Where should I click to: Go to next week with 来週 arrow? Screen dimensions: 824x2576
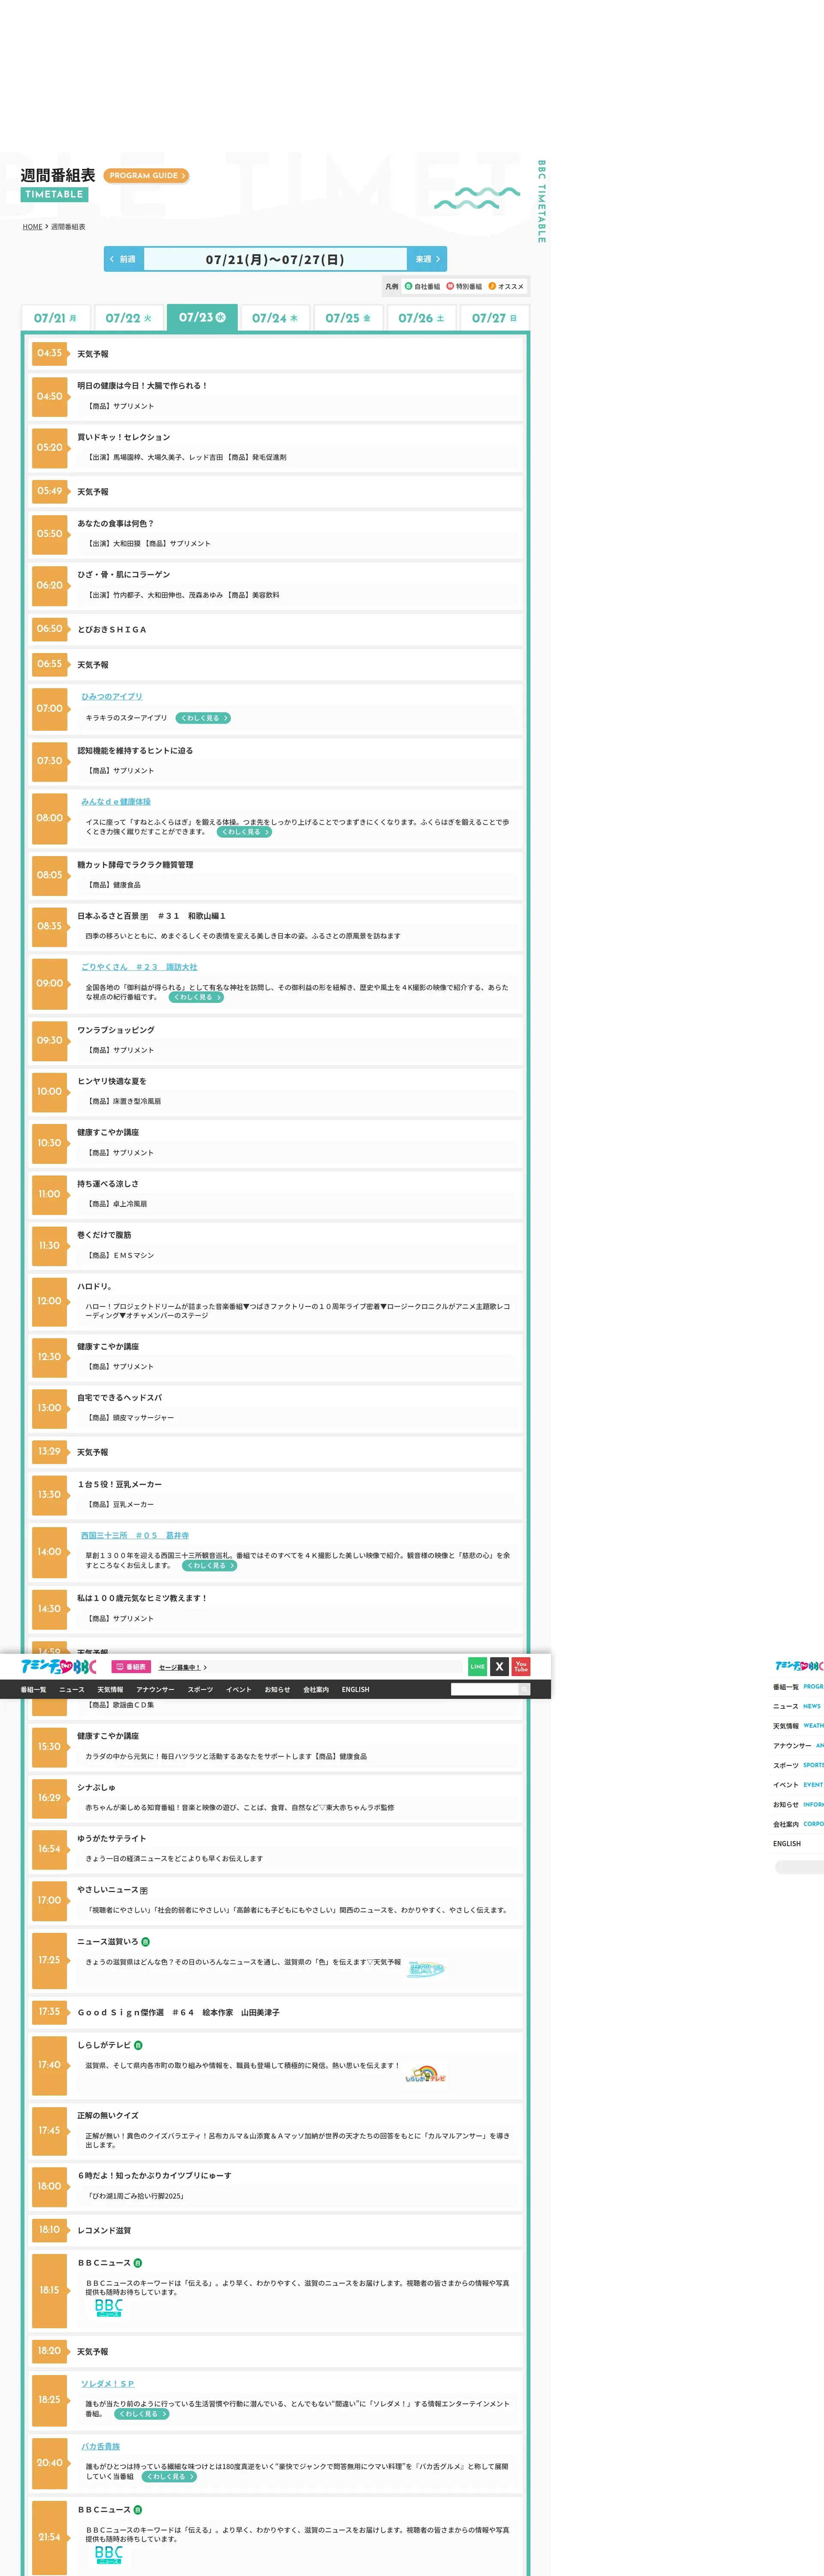point(427,259)
